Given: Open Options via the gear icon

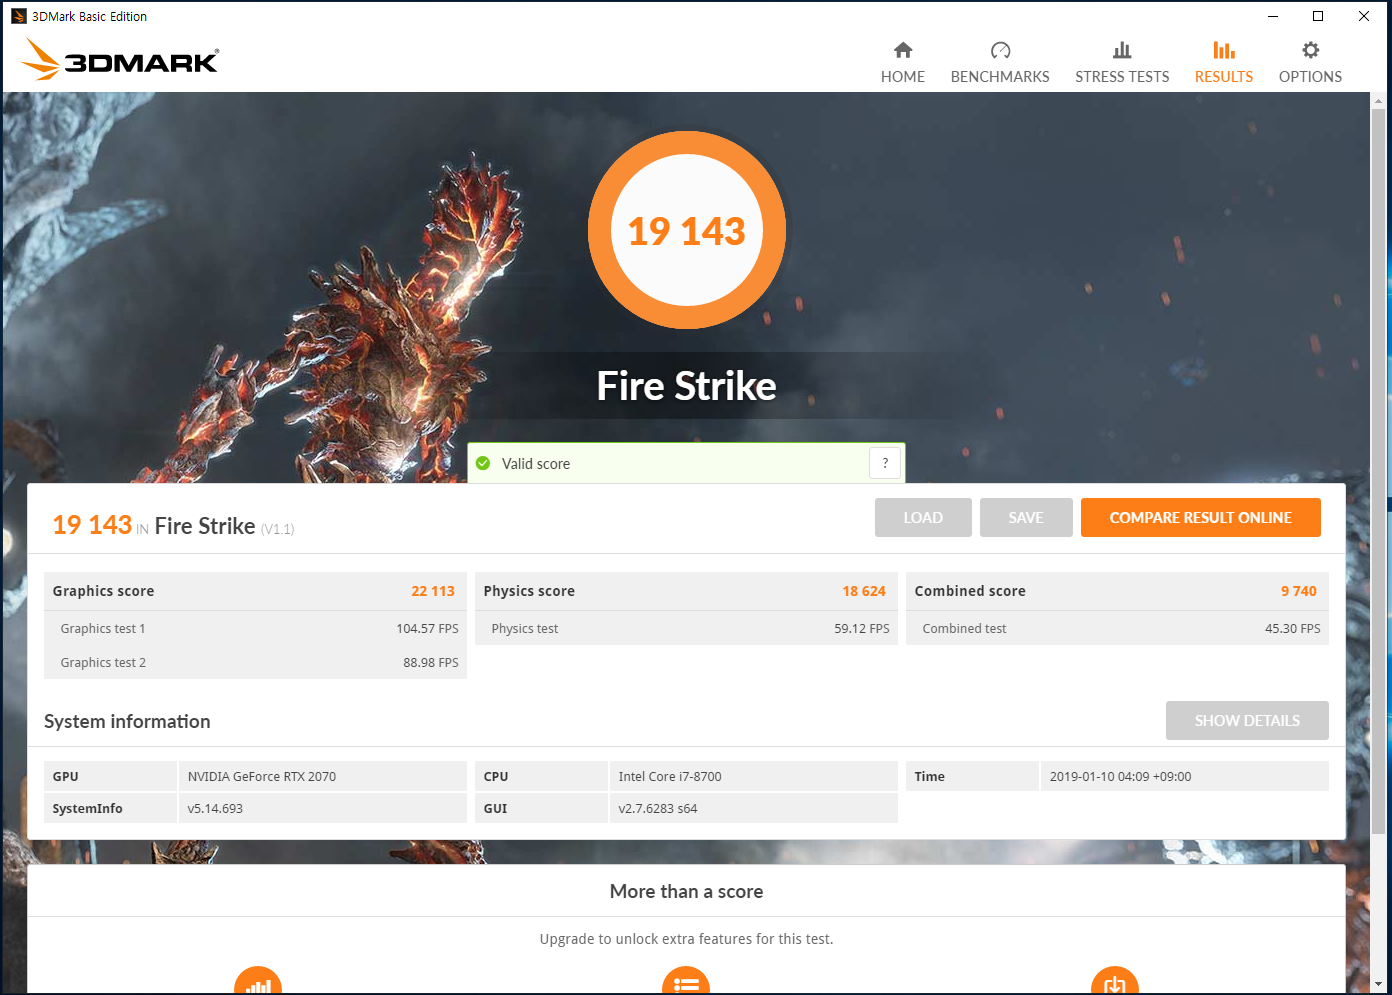Looking at the screenshot, I should coord(1310,50).
